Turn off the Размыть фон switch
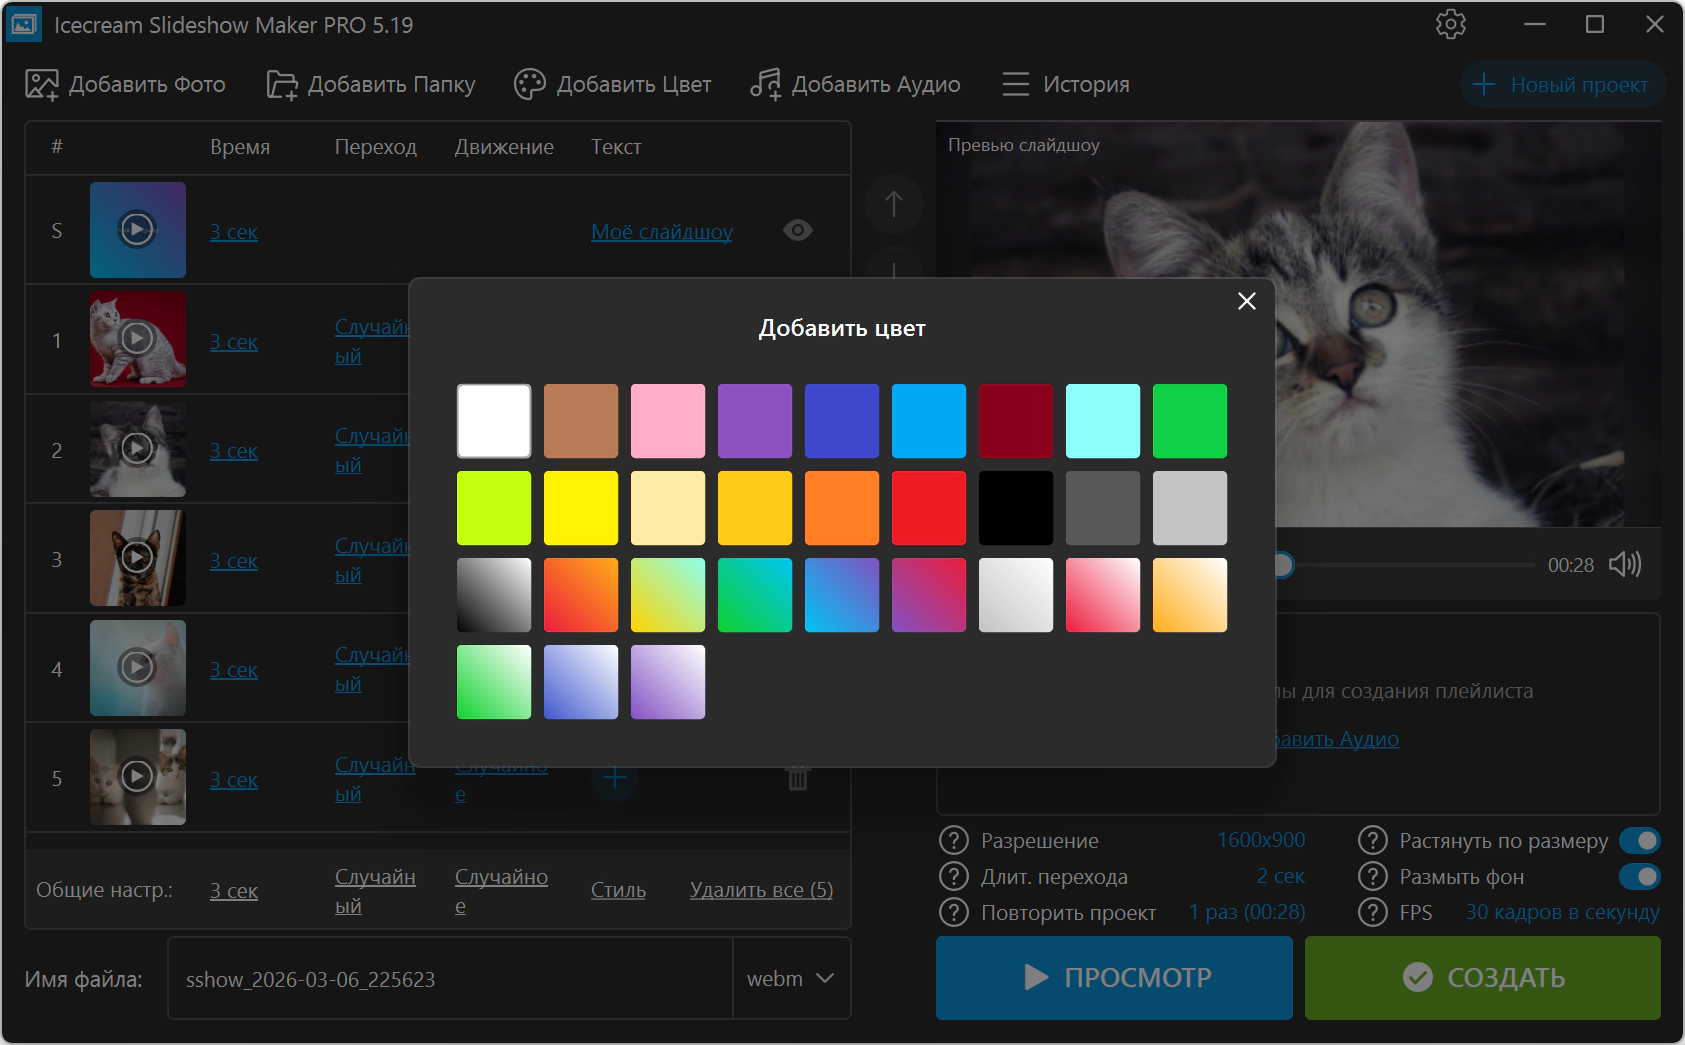1685x1045 pixels. [x=1639, y=877]
